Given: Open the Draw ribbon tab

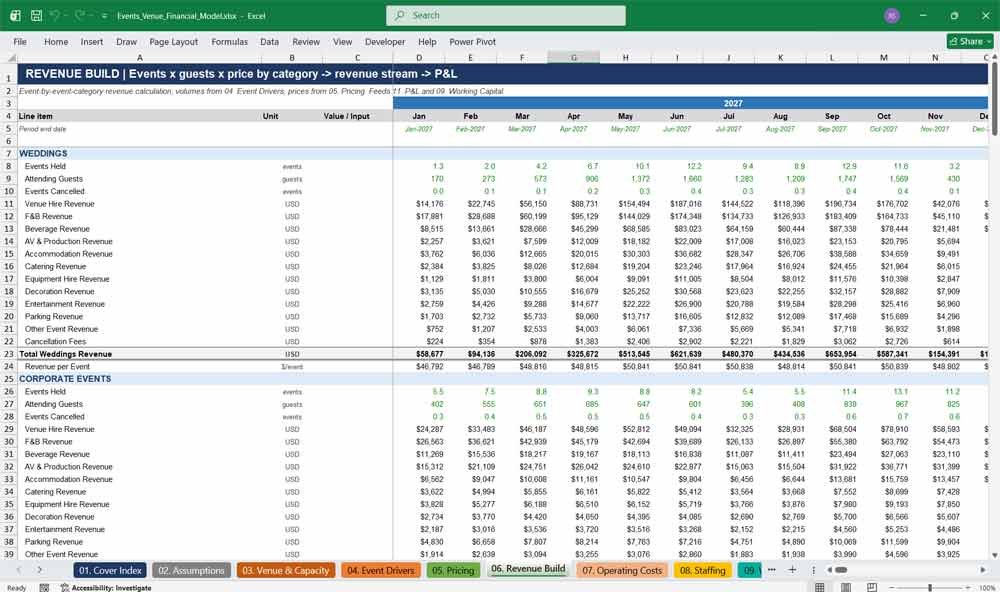Looking at the screenshot, I should coord(126,41).
